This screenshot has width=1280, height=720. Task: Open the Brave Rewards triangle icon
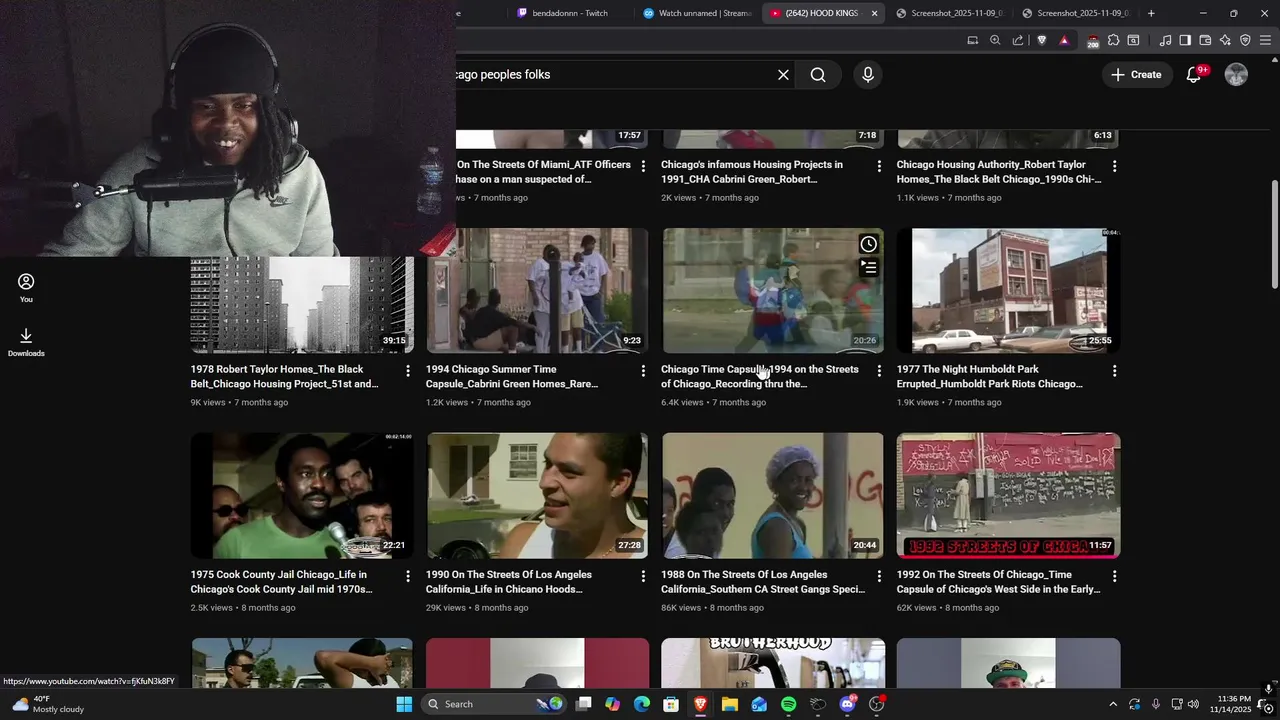(x=1064, y=40)
